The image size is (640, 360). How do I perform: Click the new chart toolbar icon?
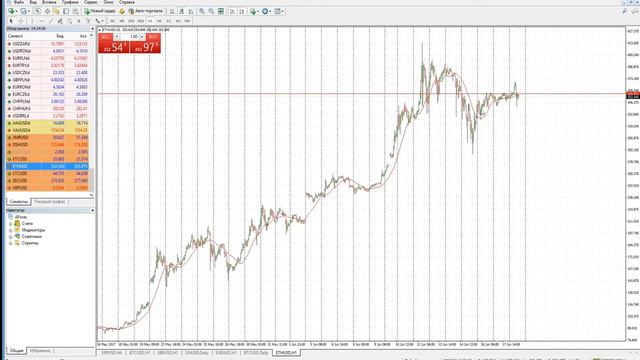click(11, 11)
